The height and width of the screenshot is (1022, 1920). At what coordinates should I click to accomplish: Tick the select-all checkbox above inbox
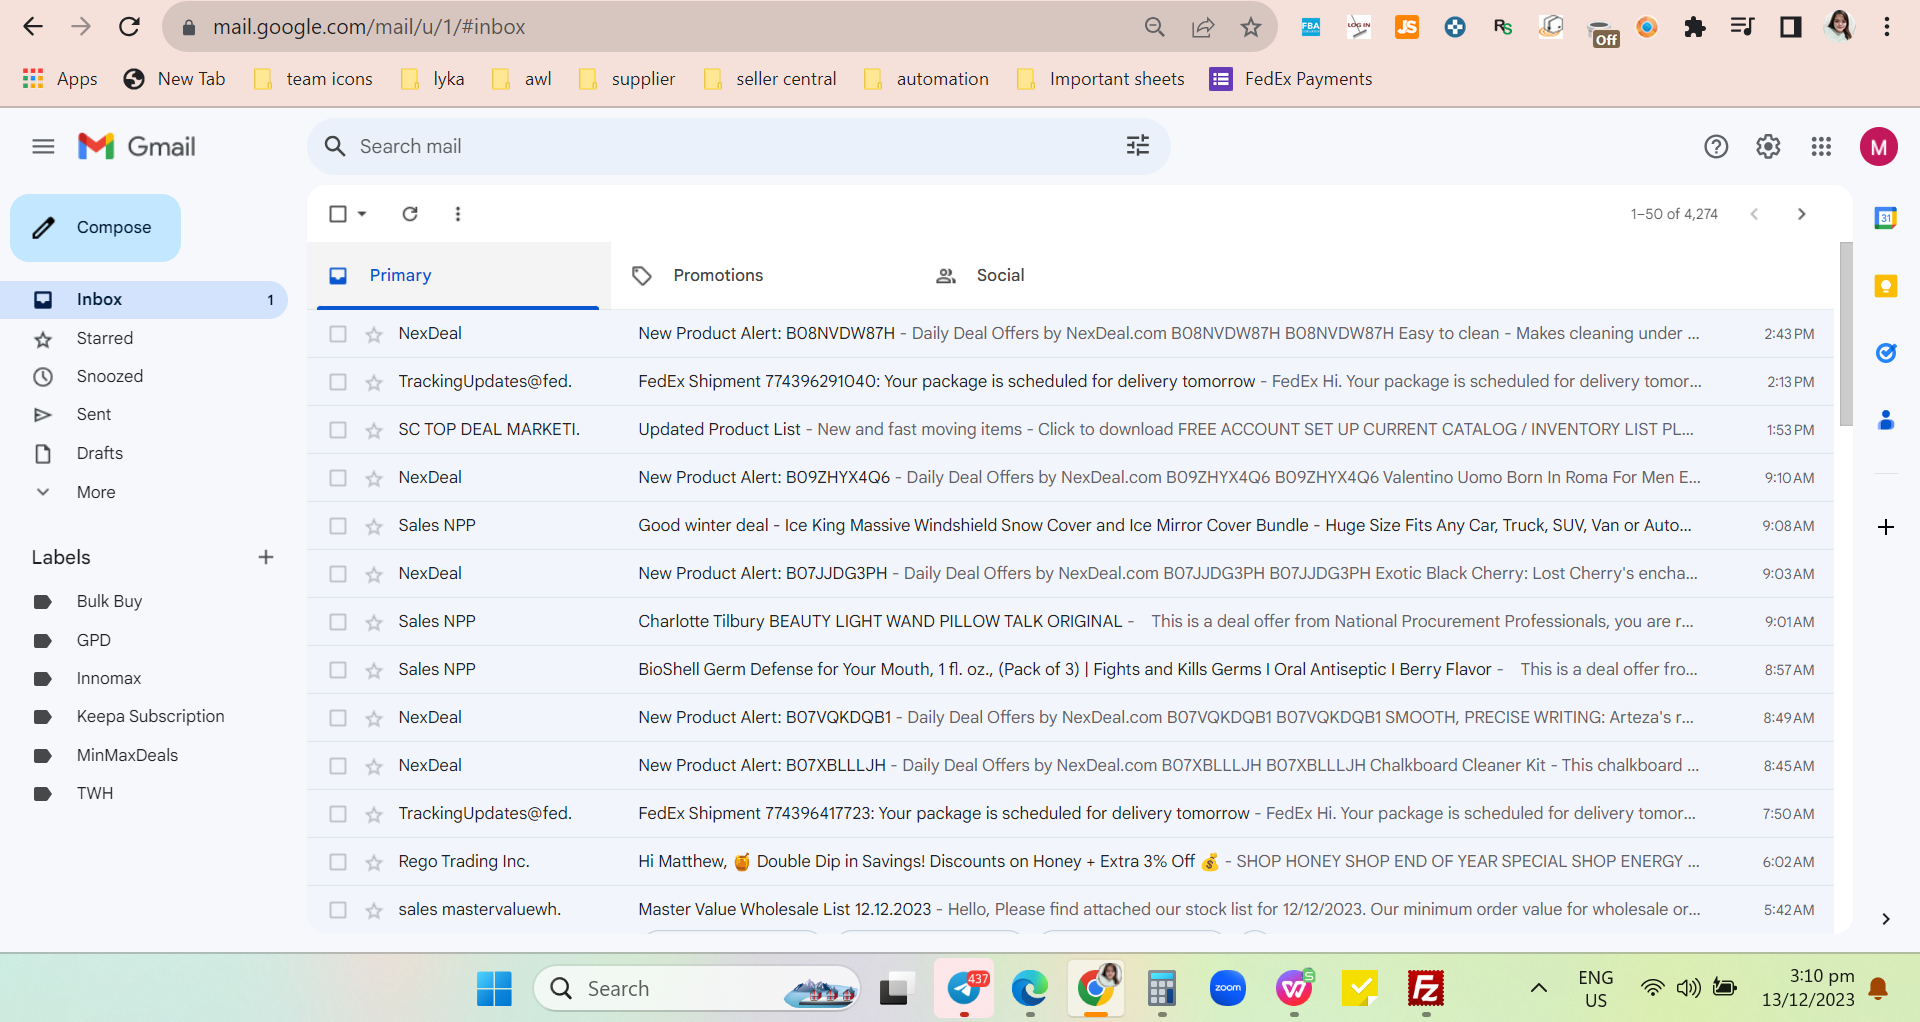[338, 214]
